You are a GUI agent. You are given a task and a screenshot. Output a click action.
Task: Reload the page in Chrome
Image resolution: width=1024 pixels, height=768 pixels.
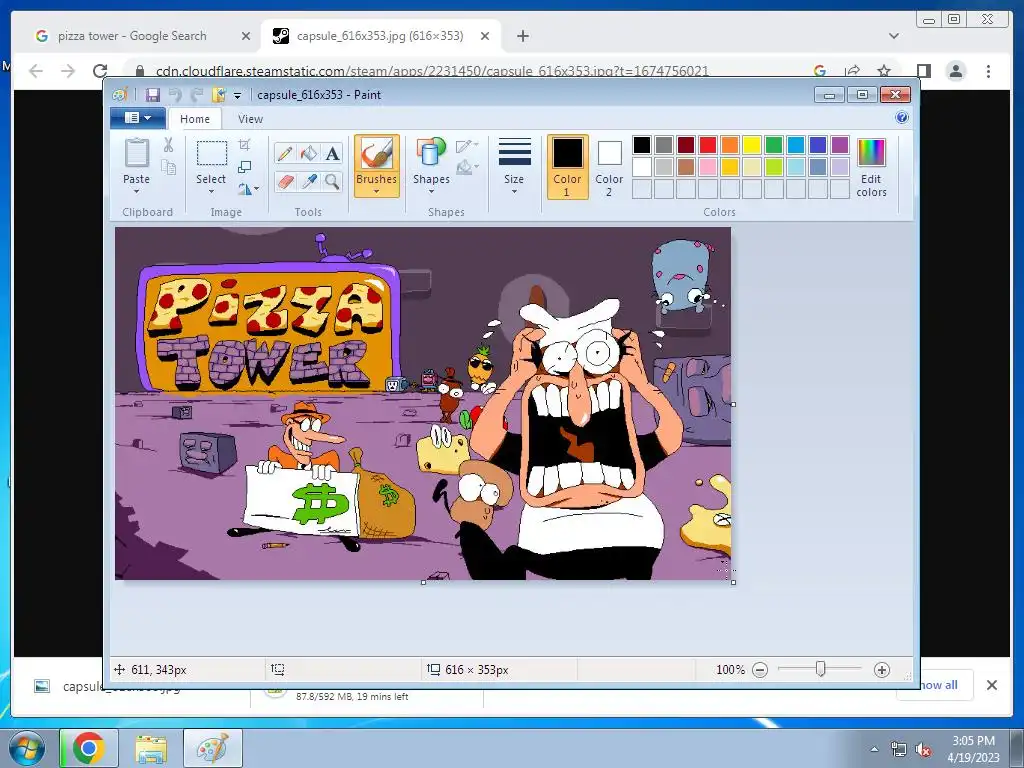point(100,71)
